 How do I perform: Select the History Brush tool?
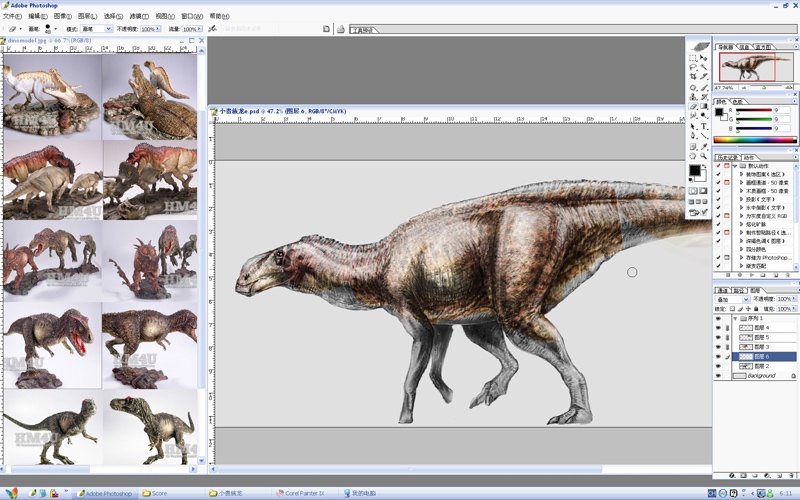(x=704, y=96)
